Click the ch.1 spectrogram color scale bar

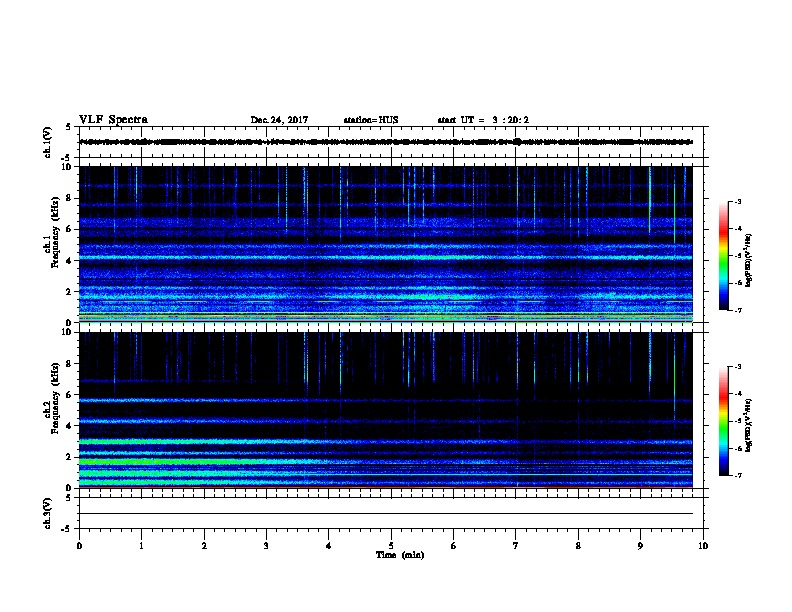[x=723, y=256]
